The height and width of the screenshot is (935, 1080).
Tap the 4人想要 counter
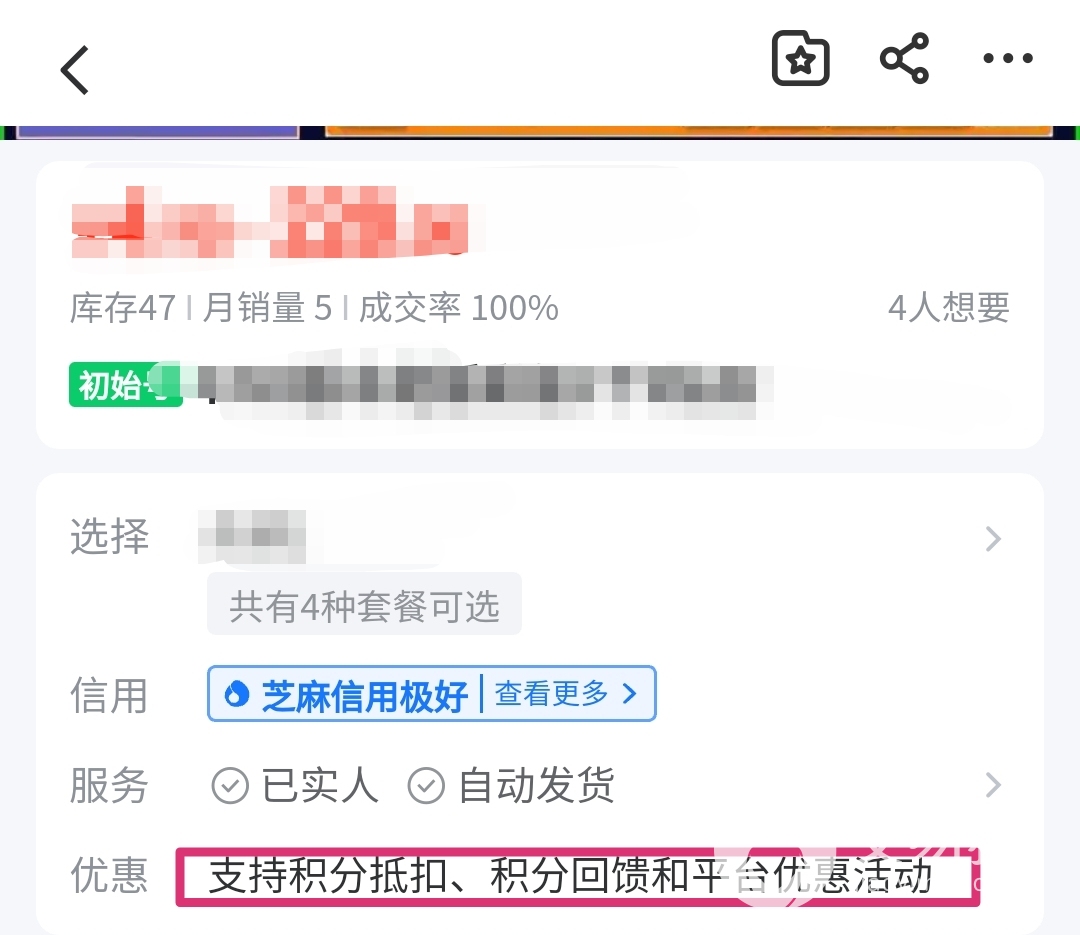[948, 307]
